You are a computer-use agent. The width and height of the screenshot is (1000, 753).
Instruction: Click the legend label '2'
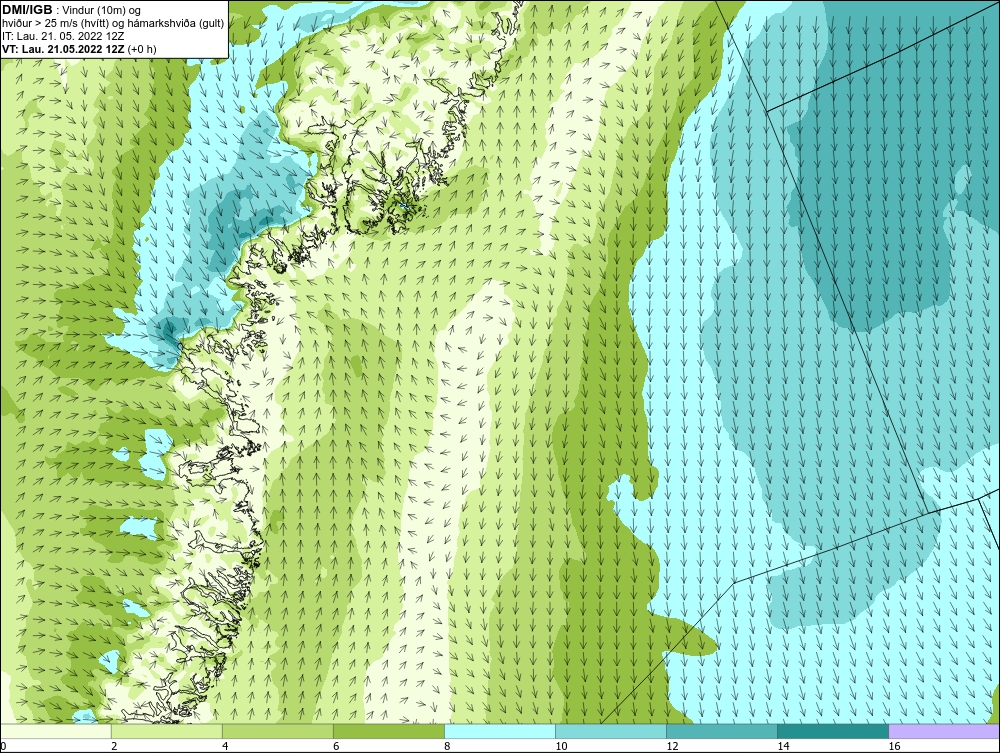pos(114,746)
